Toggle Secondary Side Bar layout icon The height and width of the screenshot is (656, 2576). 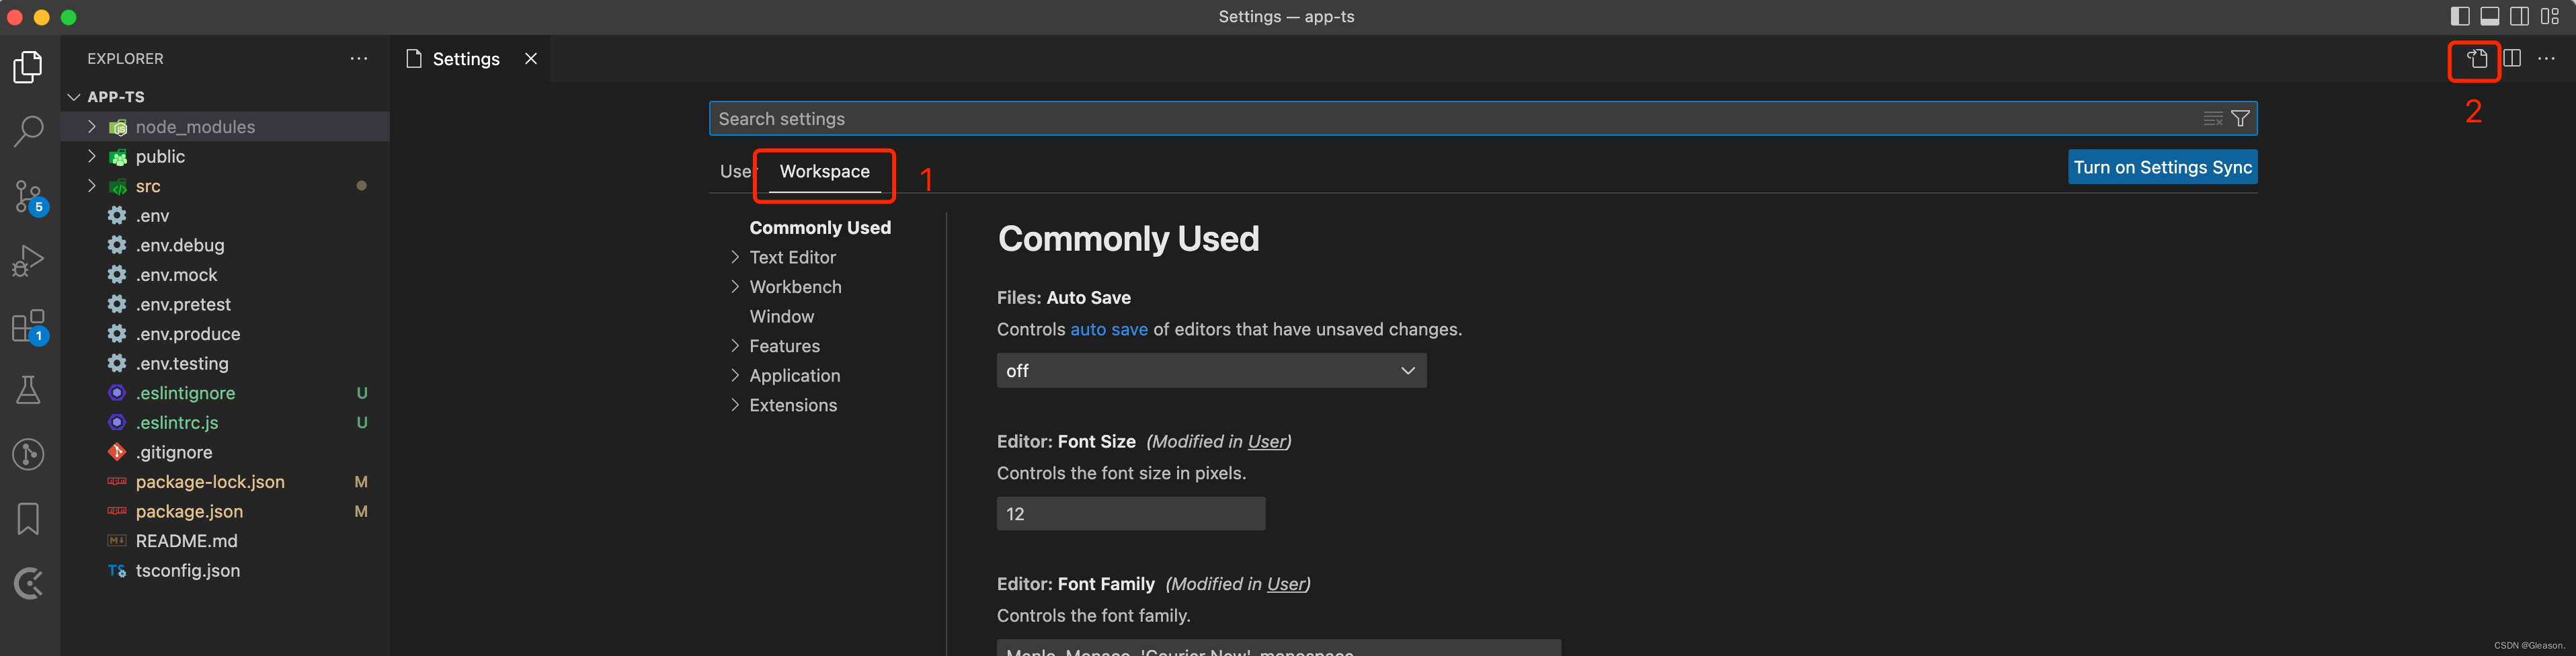(2520, 16)
